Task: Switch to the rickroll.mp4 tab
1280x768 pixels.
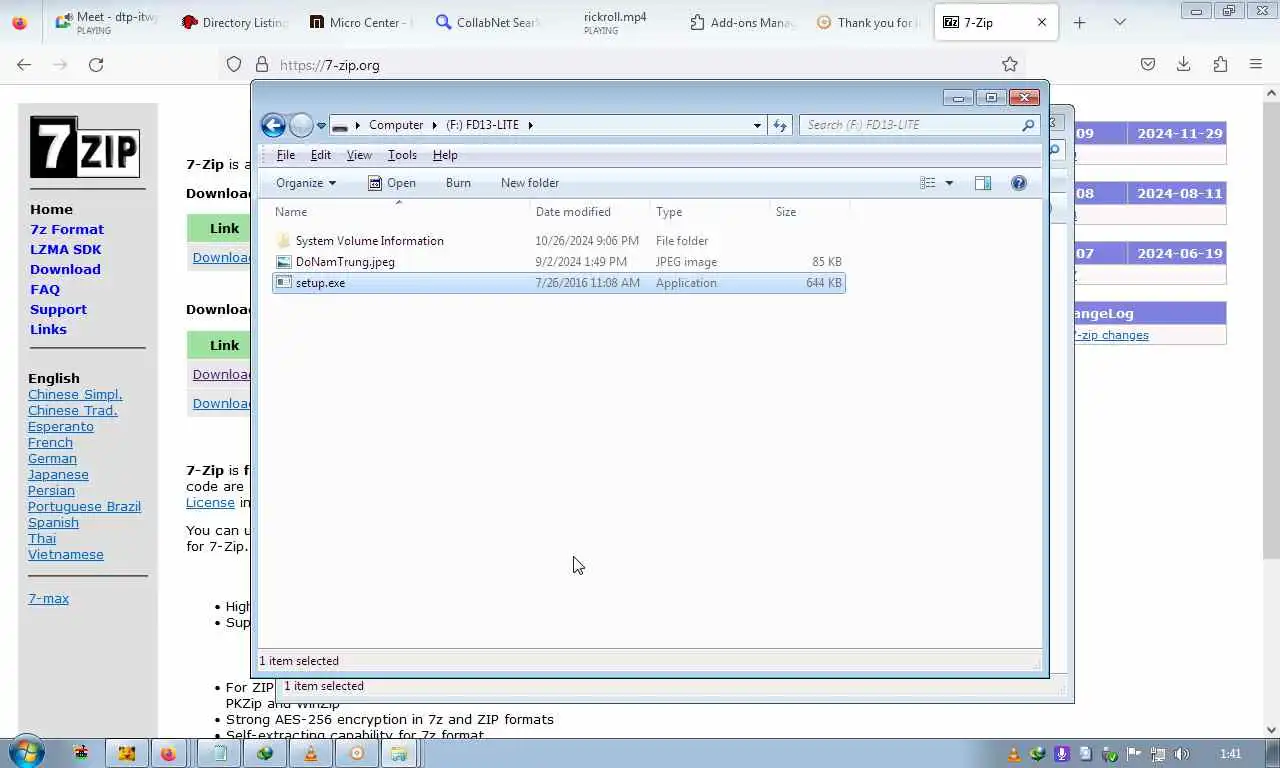Action: coord(615,22)
